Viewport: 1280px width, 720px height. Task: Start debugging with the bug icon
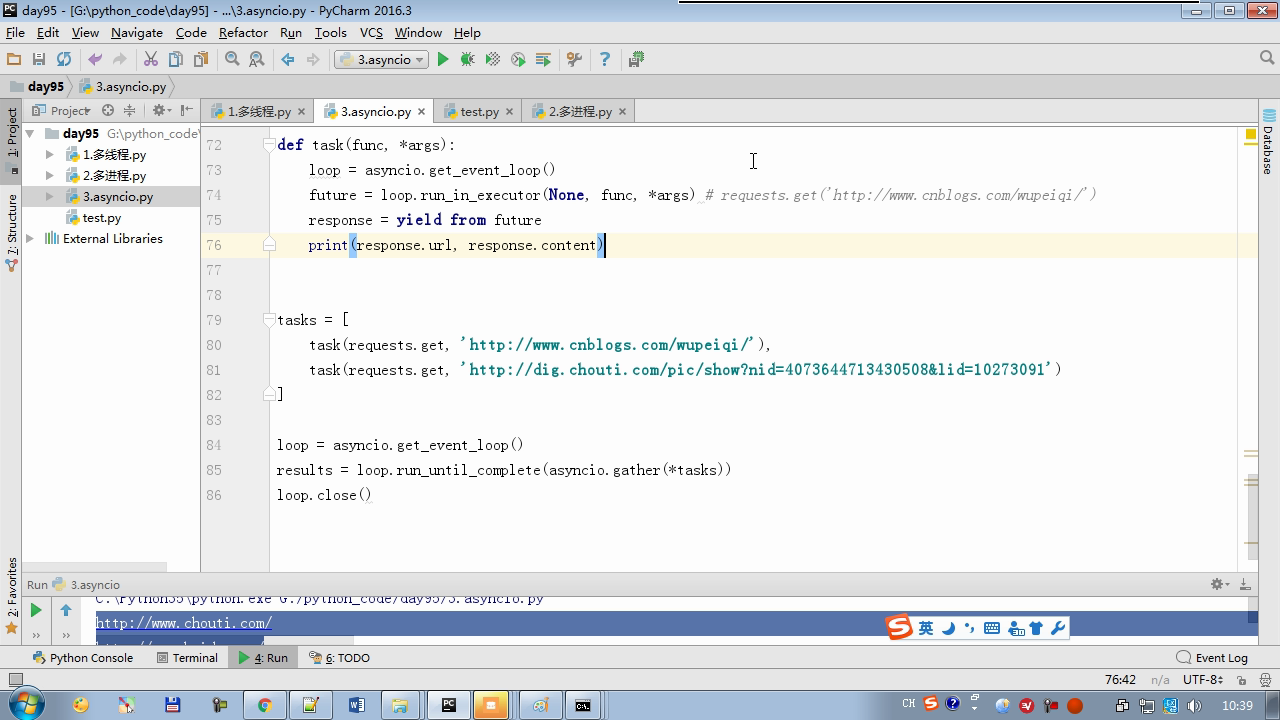tap(467, 60)
